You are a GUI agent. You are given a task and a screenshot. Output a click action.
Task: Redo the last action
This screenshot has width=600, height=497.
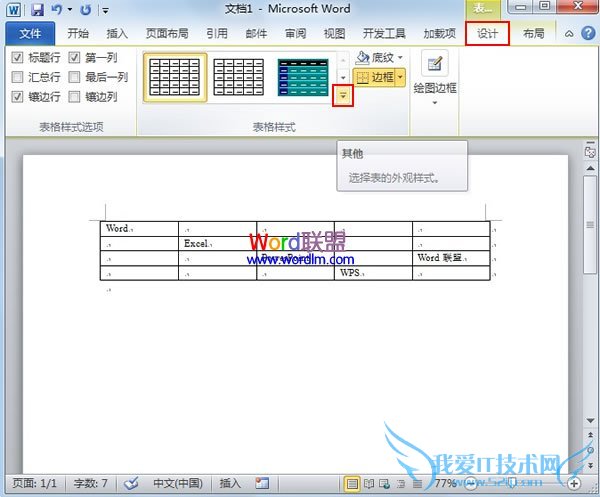pos(85,10)
